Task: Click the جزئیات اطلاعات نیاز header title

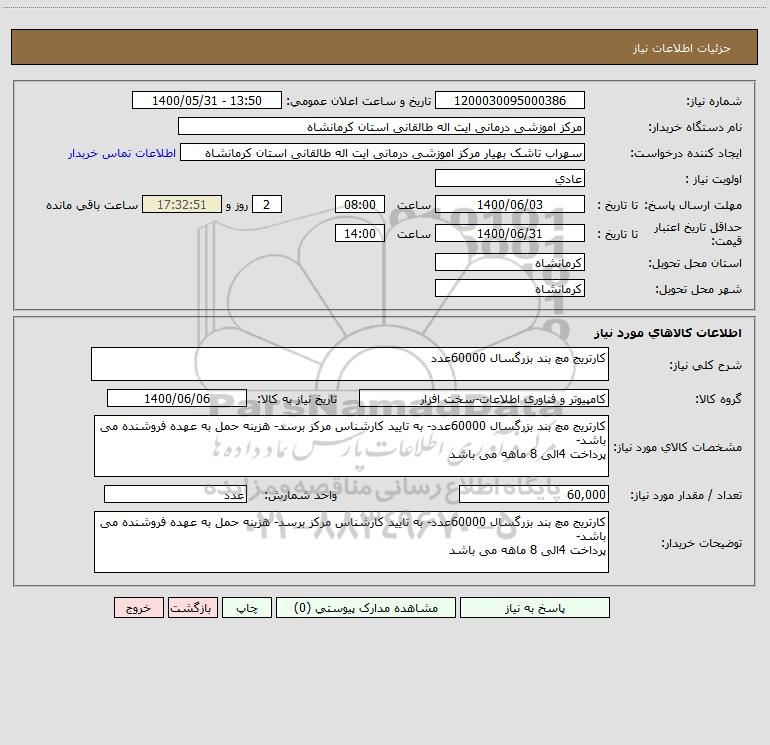Action: tap(682, 48)
